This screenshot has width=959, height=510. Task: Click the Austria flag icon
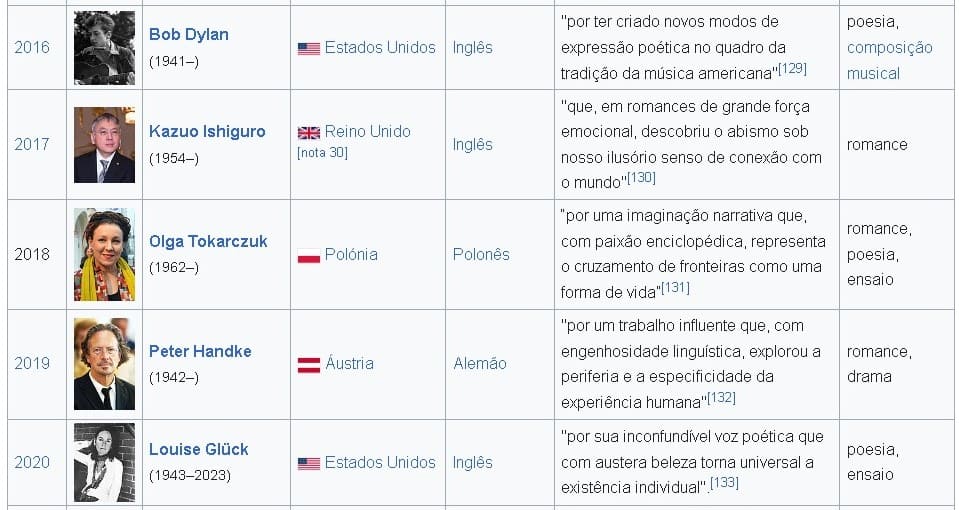(x=308, y=364)
